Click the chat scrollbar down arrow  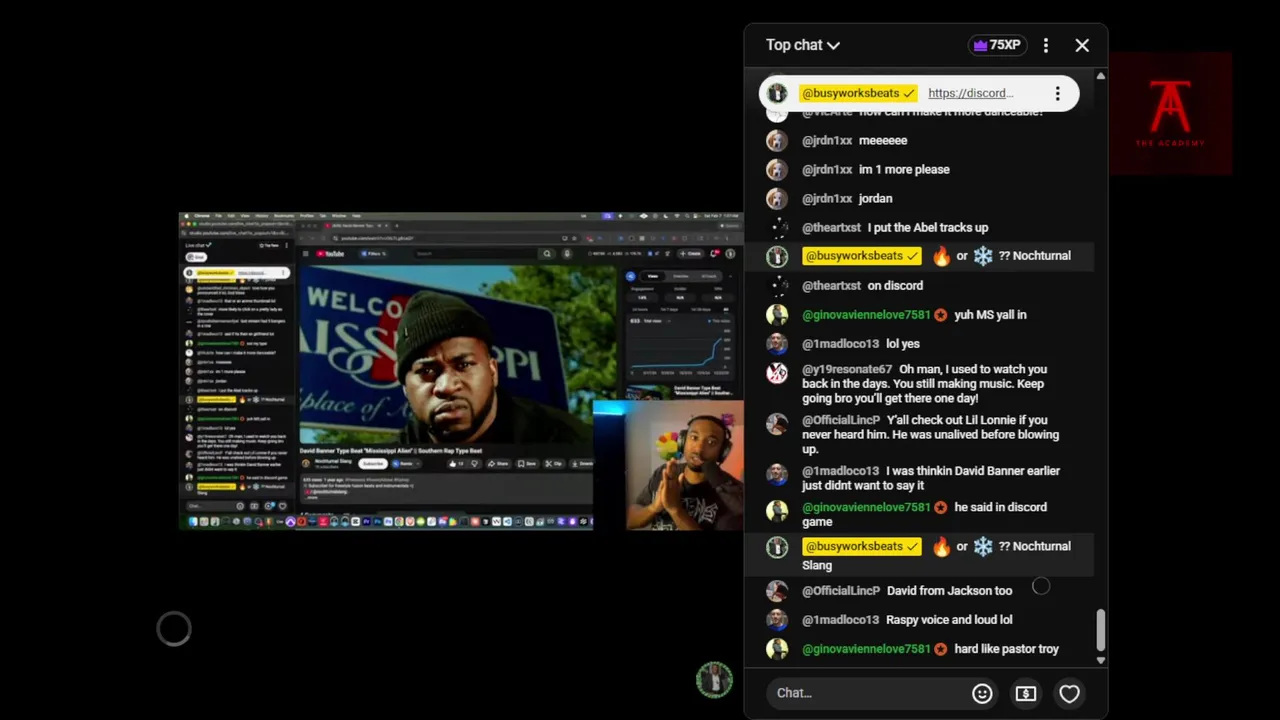[x=1101, y=660]
